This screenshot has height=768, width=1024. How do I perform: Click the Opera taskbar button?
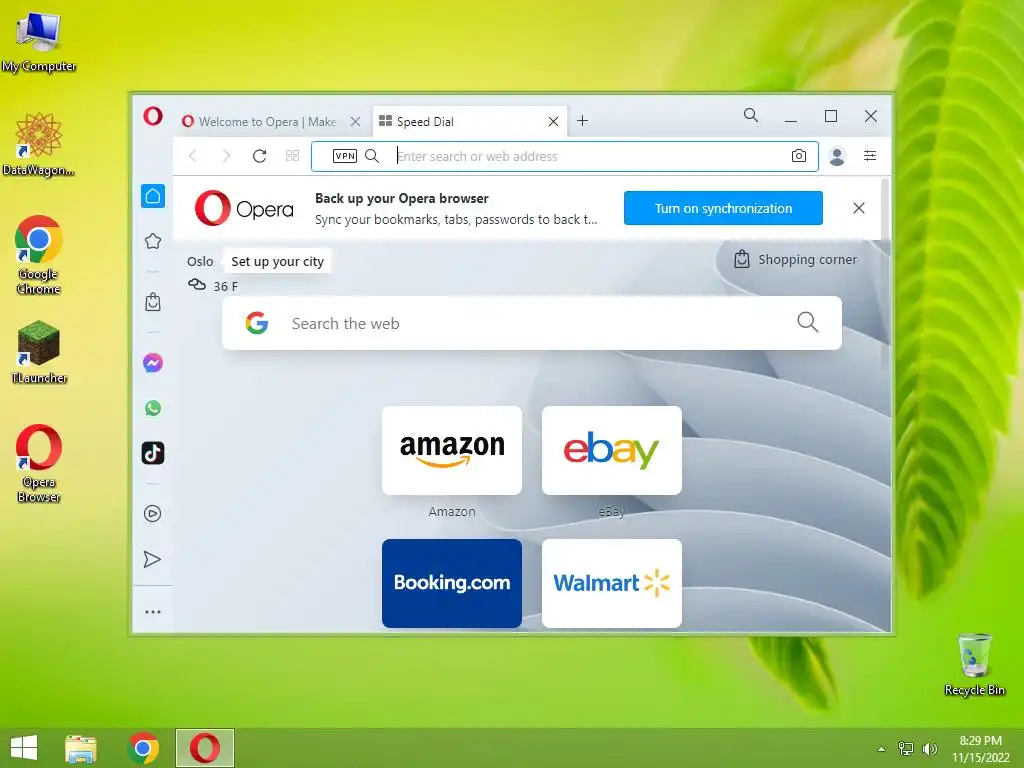[x=205, y=748]
